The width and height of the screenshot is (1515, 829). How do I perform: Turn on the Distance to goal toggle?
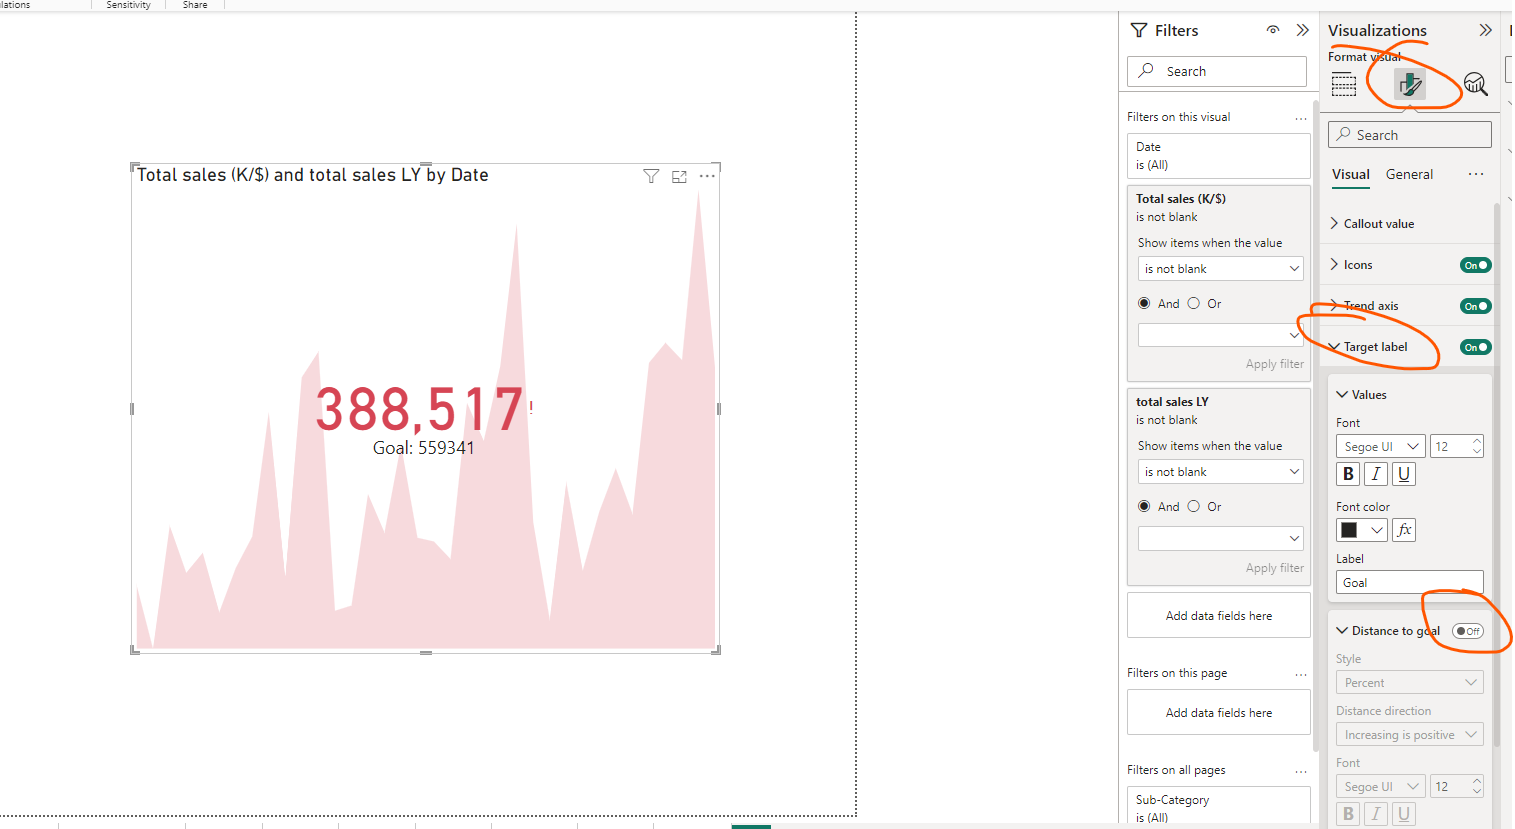pyautogui.click(x=1468, y=631)
